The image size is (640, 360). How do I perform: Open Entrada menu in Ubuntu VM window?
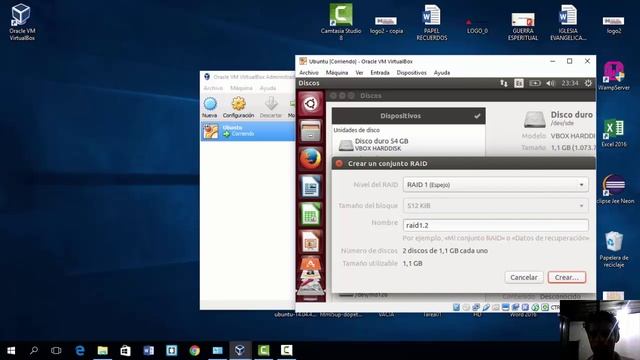[x=380, y=73]
